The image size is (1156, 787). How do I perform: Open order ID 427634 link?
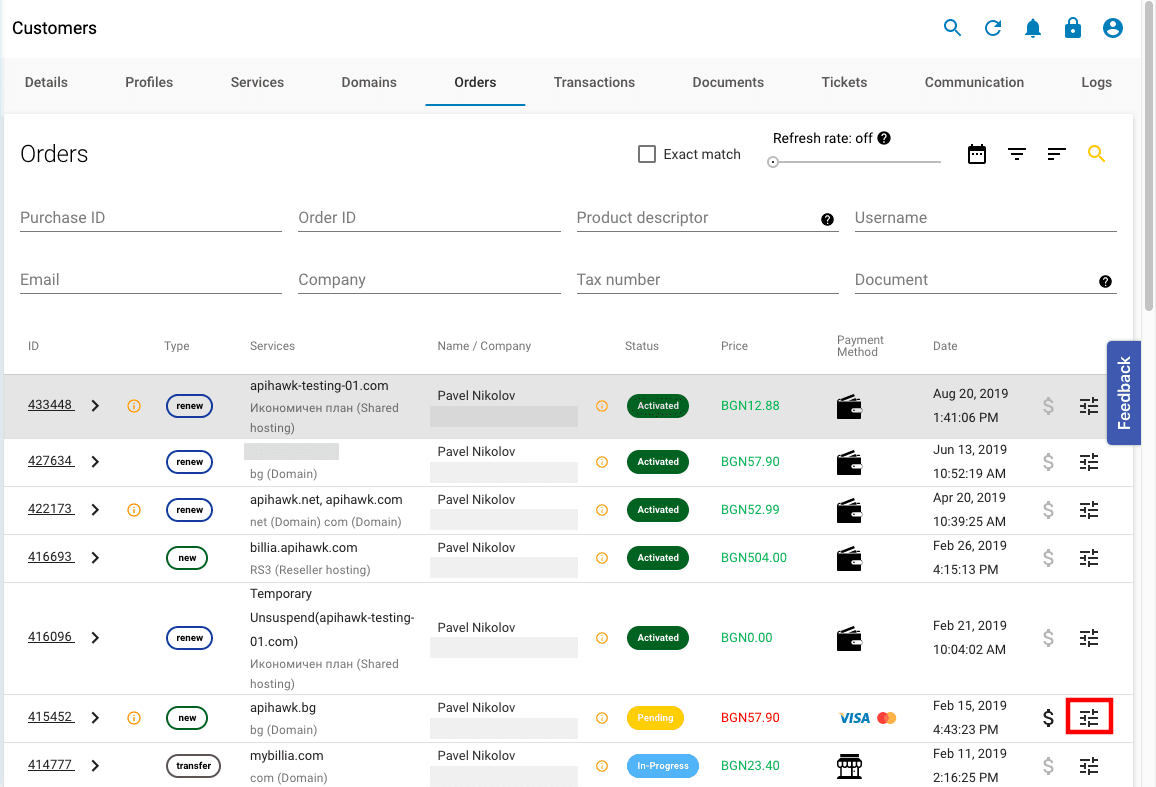50,461
